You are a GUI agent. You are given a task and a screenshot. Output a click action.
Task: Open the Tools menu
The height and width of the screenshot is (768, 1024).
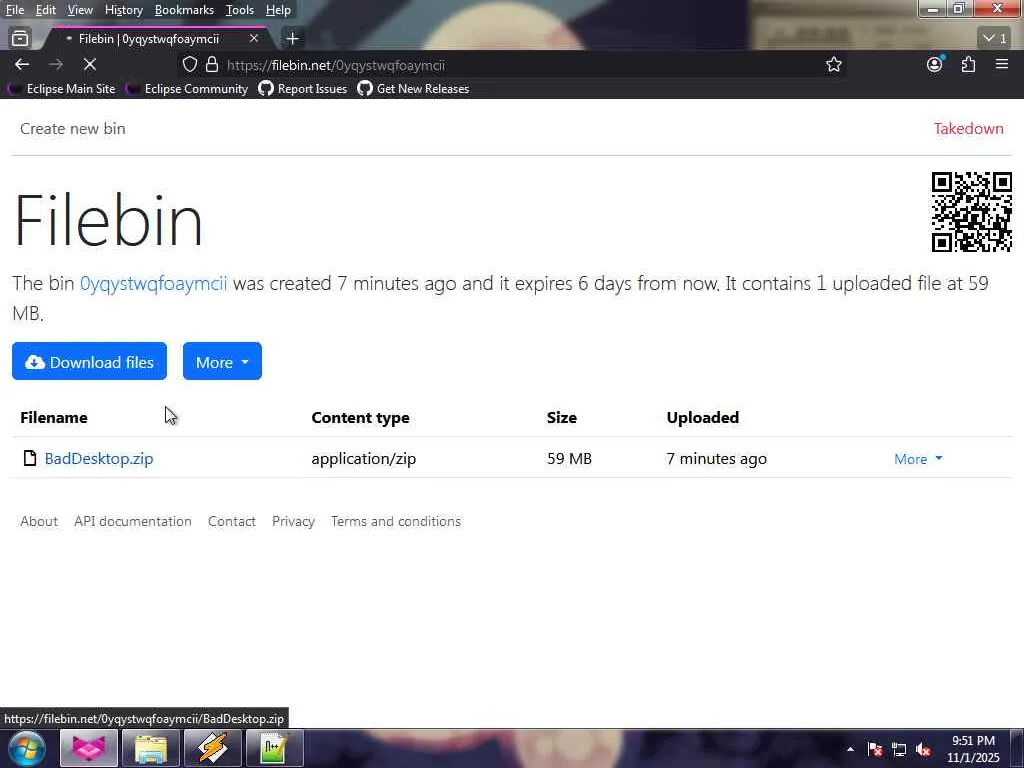[240, 10]
